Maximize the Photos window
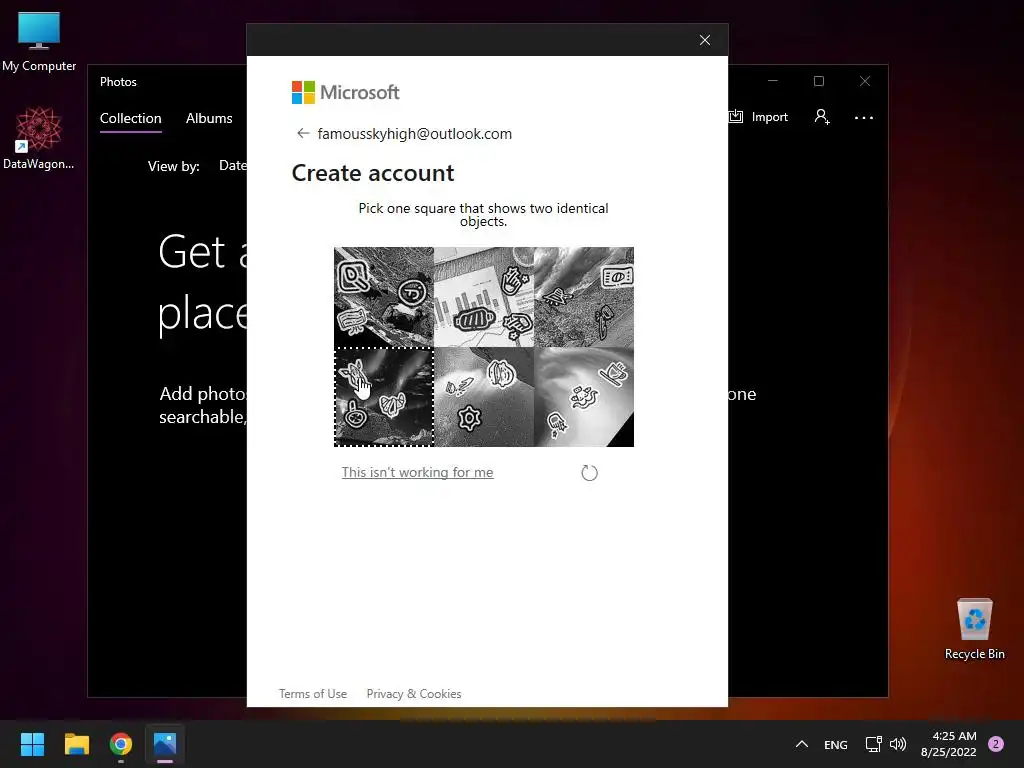 click(x=819, y=81)
